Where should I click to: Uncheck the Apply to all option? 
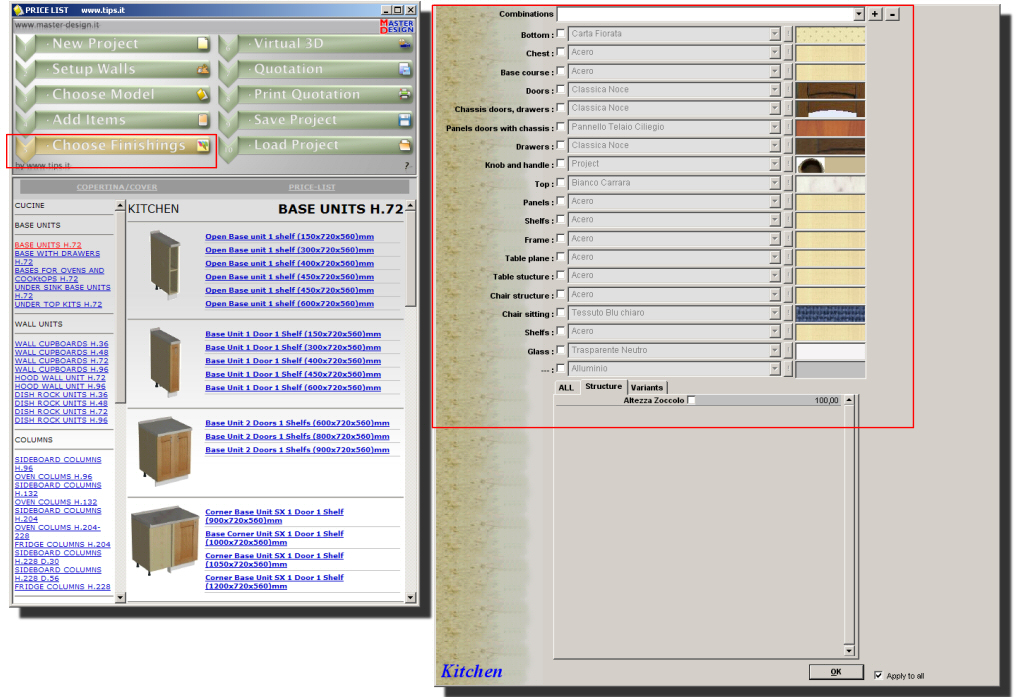click(x=878, y=676)
